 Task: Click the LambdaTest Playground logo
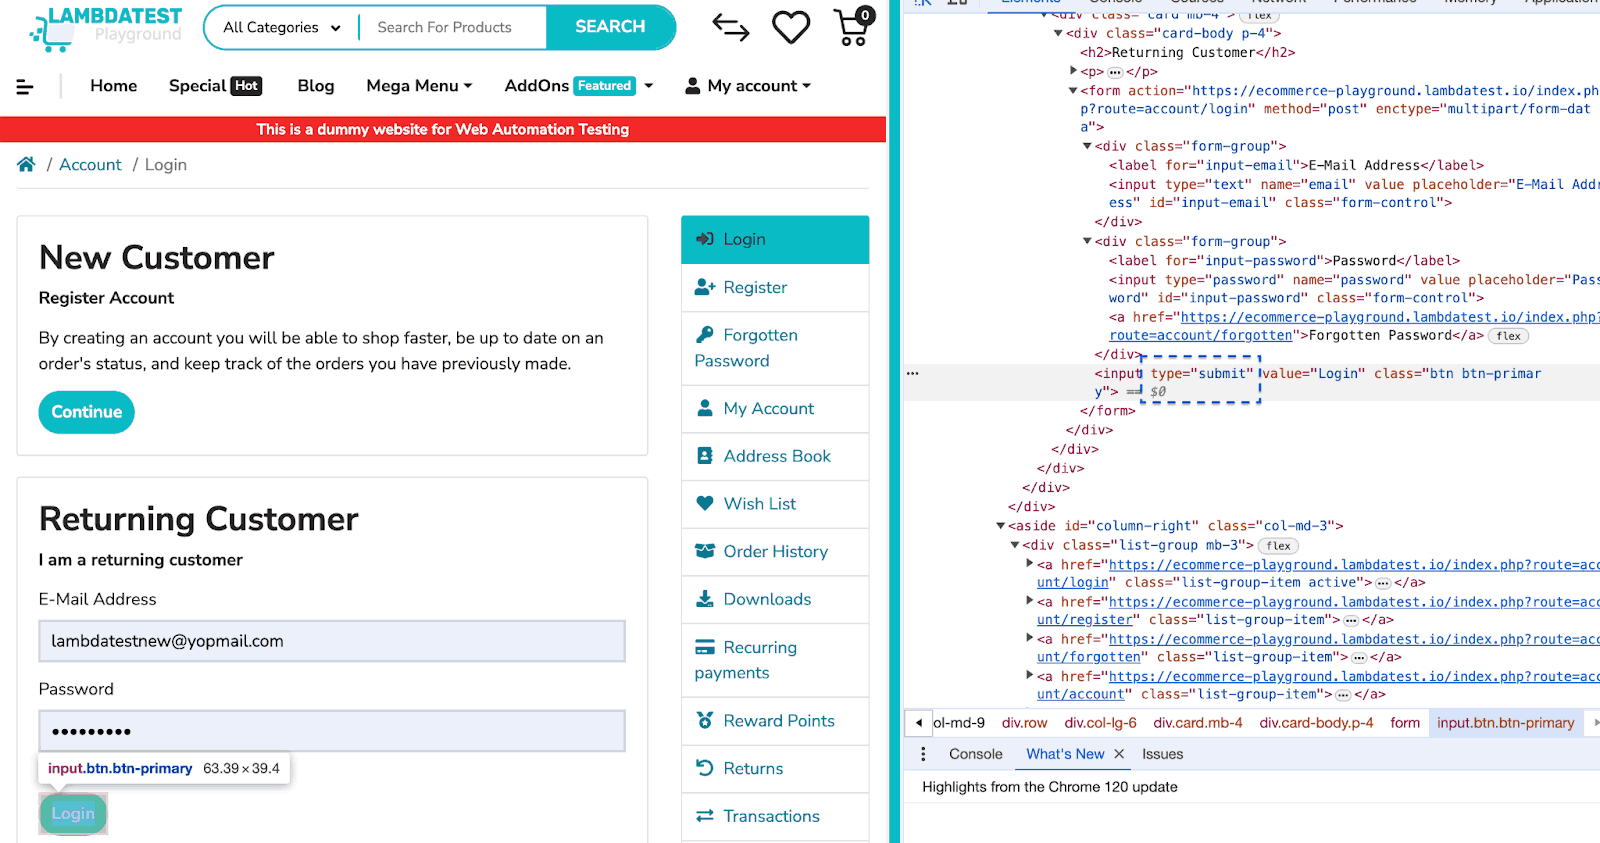pyautogui.click(x=106, y=28)
